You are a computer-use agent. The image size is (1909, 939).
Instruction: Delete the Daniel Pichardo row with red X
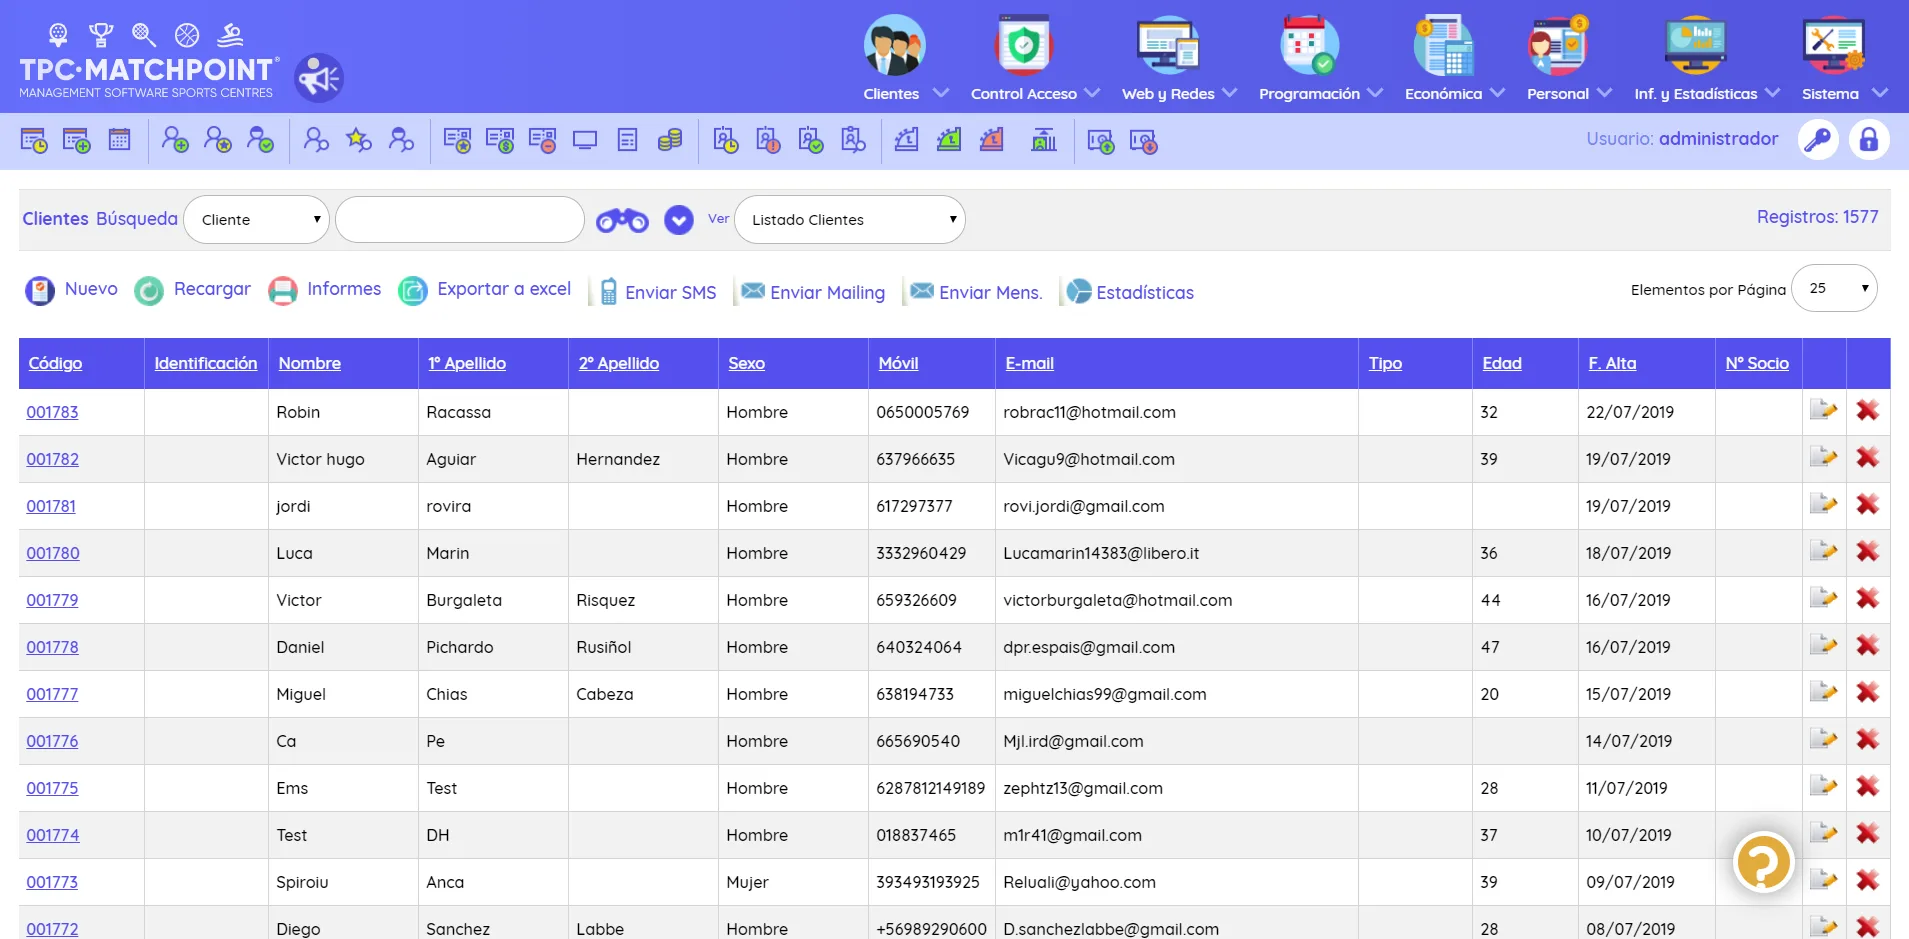click(x=1867, y=645)
